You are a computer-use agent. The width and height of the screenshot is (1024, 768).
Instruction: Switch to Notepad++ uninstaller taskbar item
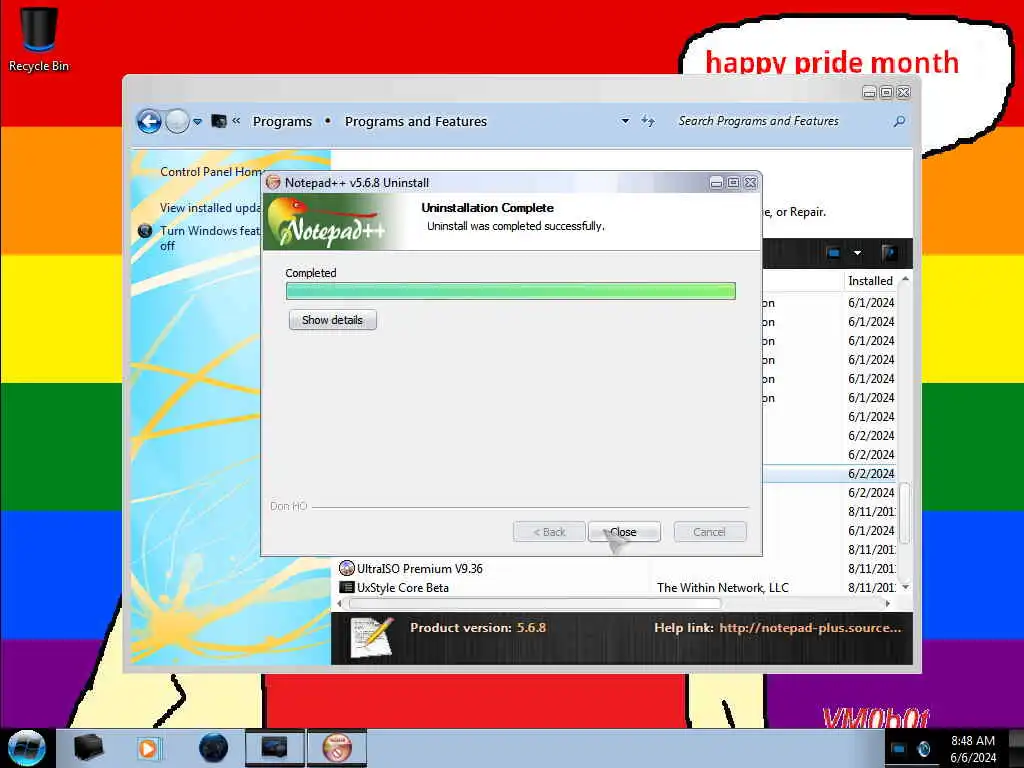(337, 748)
